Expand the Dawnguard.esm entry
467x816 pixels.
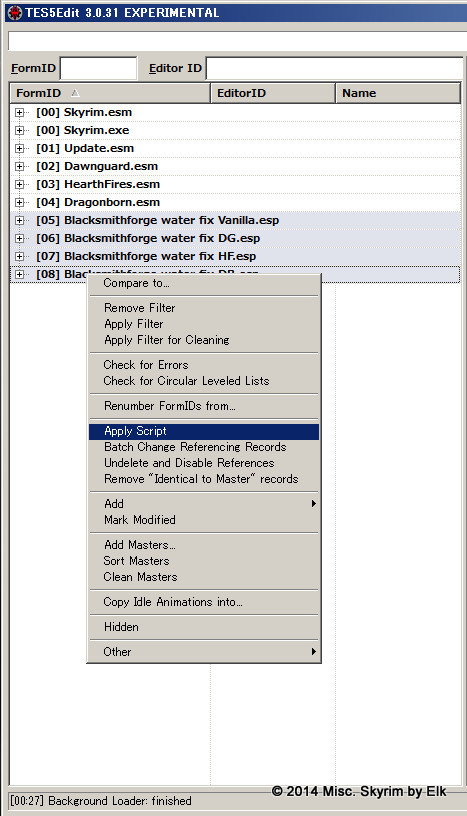(x=19, y=167)
